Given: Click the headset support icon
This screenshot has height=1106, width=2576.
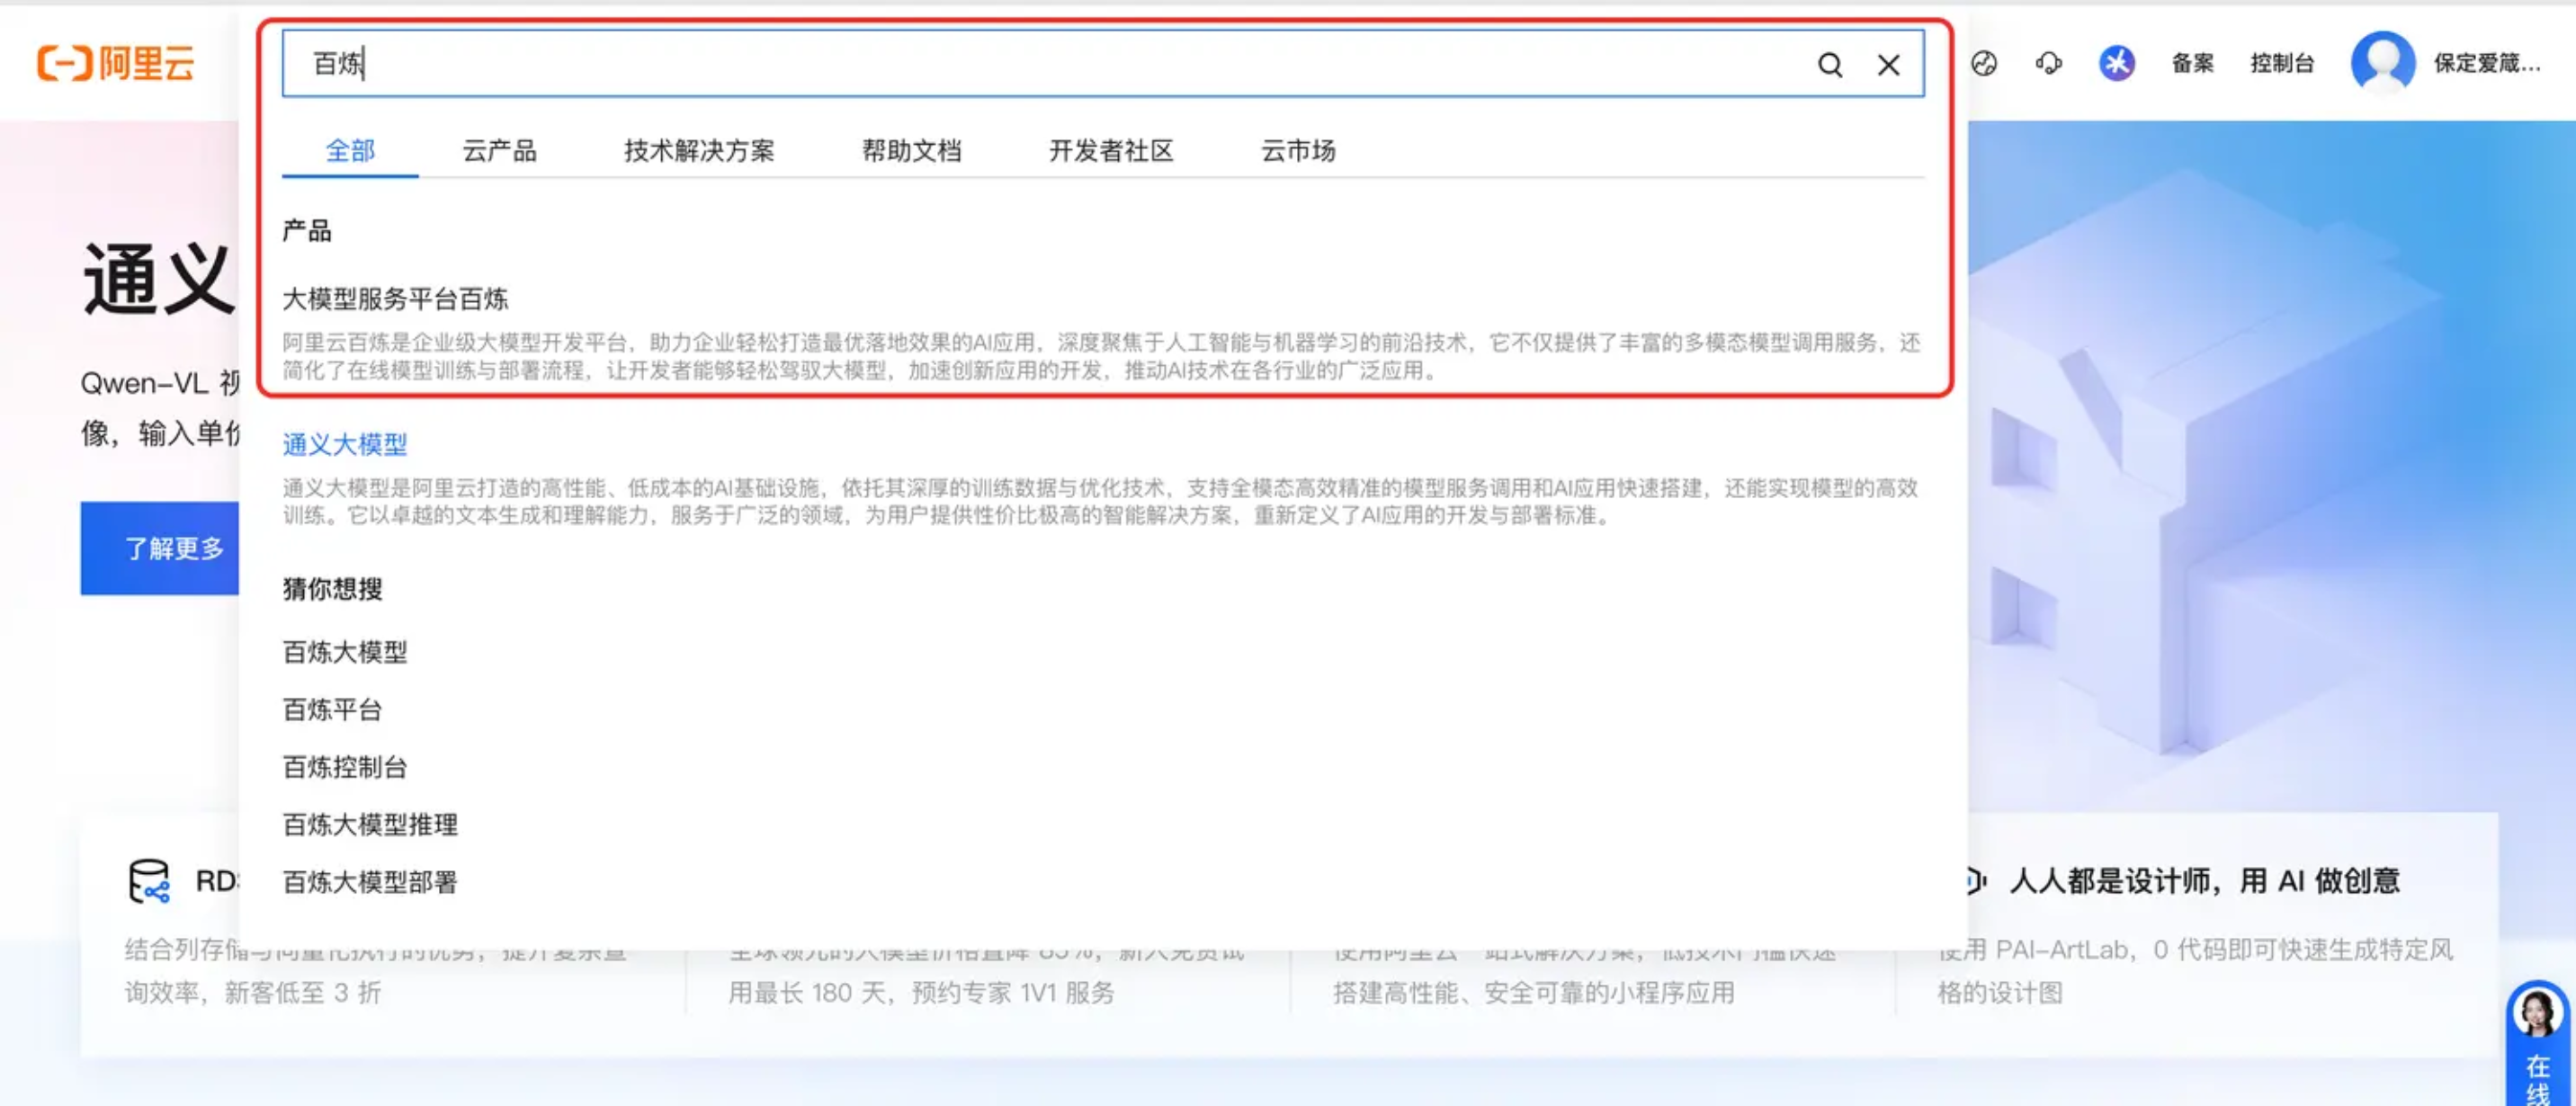Looking at the screenshot, I should click(x=2048, y=64).
